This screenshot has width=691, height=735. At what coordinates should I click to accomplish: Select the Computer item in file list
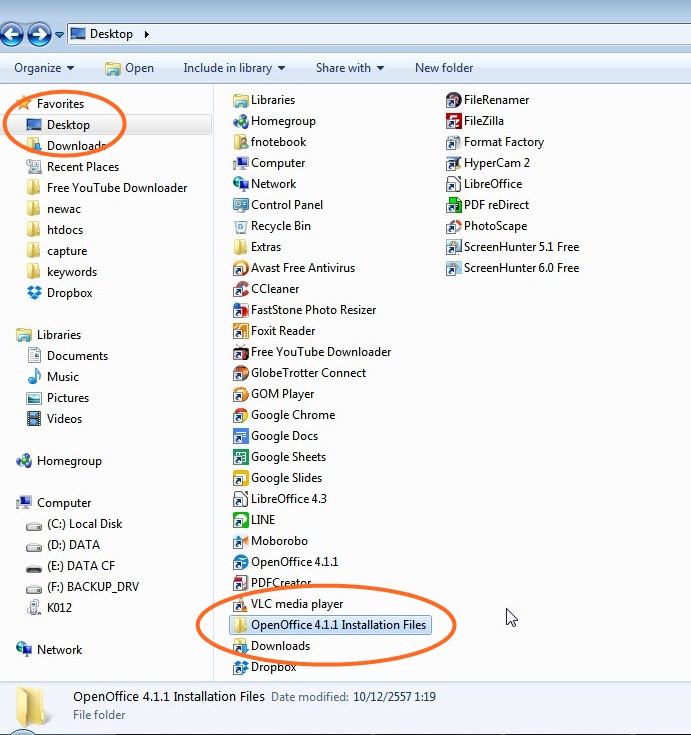pyautogui.click(x=269, y=163)
